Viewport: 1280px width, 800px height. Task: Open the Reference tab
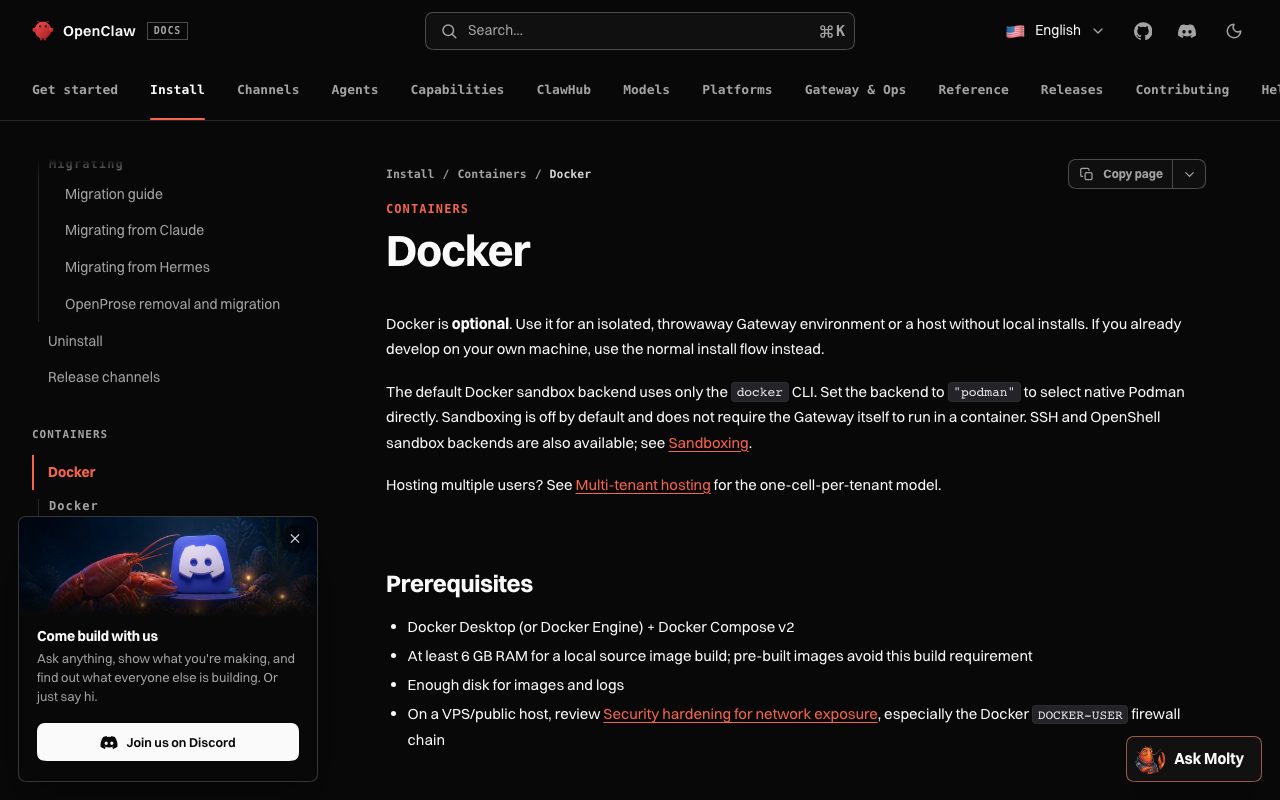pos(973,89)
